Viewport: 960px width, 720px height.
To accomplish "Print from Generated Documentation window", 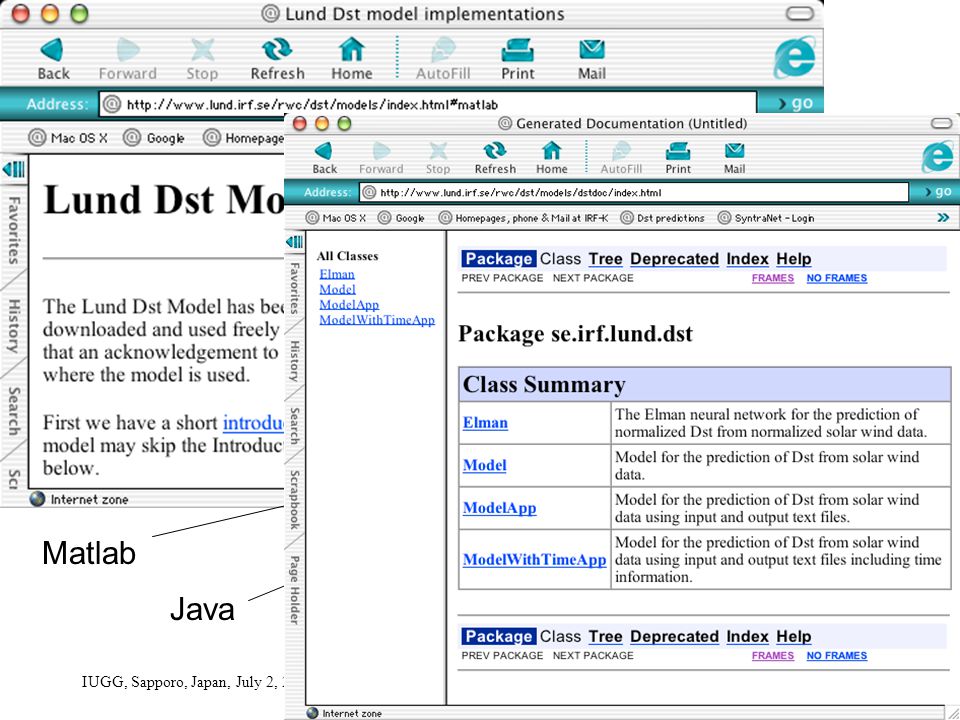I will (x=678, y=159).
